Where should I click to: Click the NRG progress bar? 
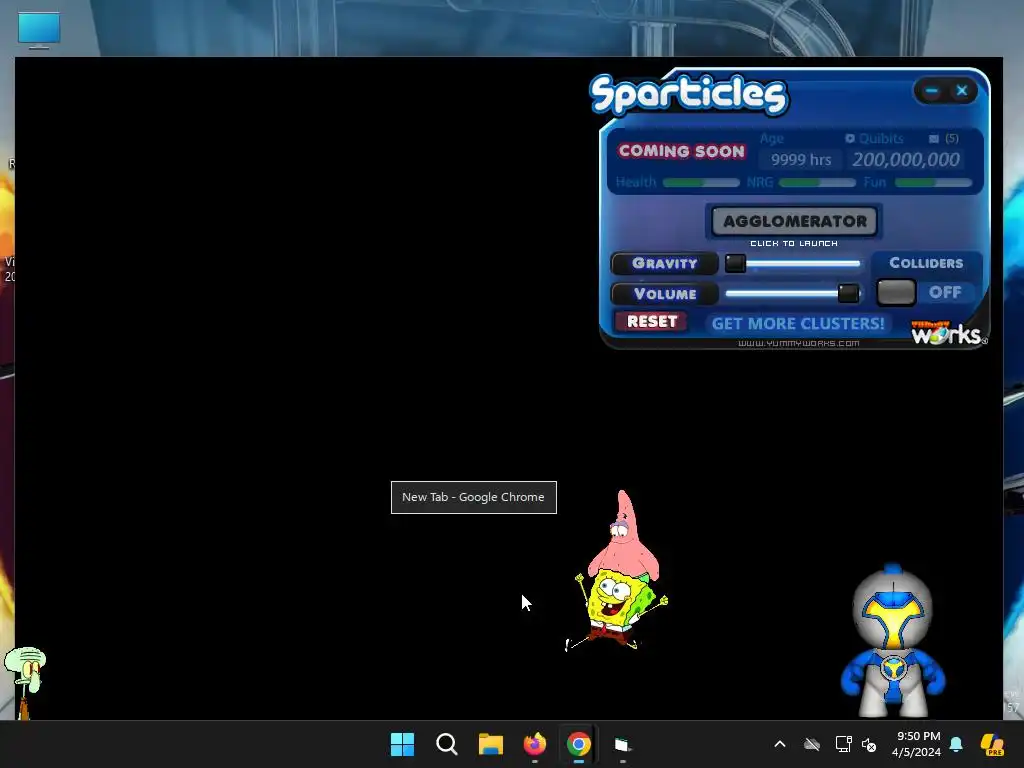(x=817, y=183)
